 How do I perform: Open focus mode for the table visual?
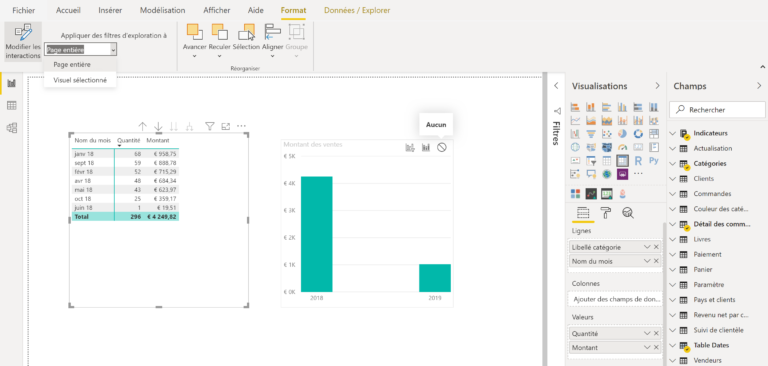pos(225,126)
